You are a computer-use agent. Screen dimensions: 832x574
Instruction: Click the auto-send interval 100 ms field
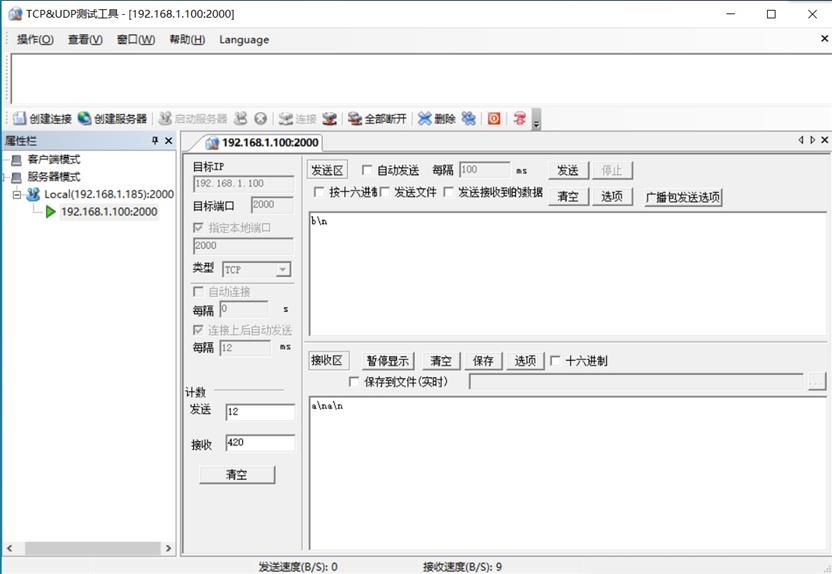tap(484, 170)
